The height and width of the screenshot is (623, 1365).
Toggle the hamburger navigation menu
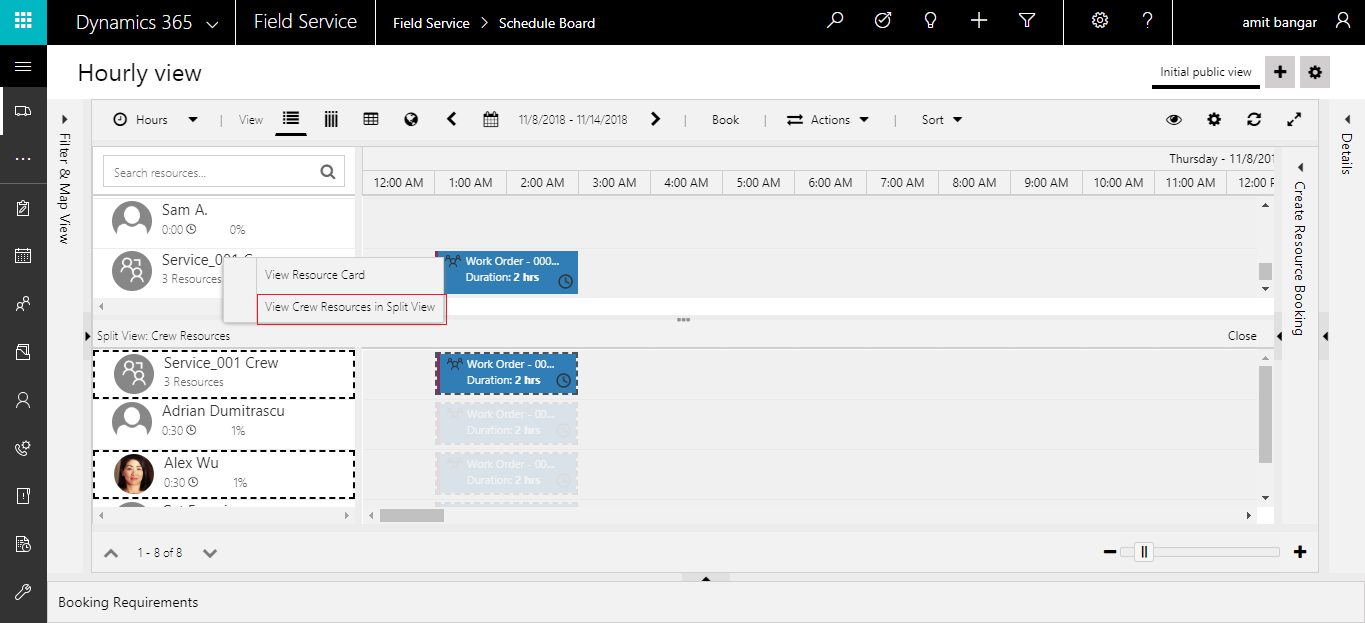click(23, 67)
